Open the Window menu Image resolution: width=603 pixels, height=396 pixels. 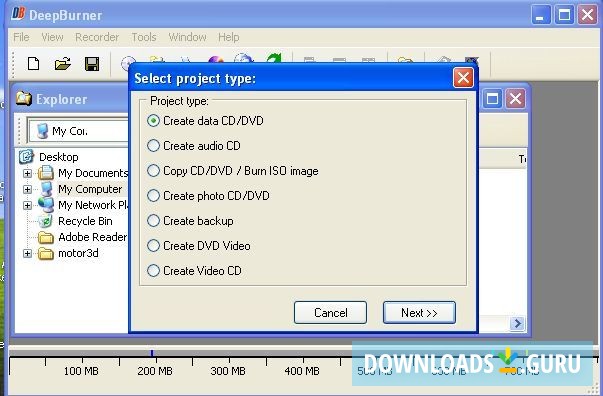(x=187, y=37)
